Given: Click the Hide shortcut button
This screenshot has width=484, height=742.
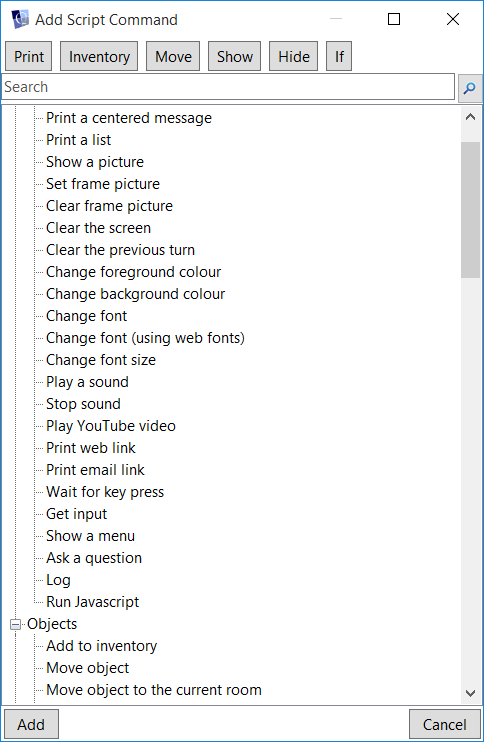Looking at the screenshot, I should click(294, 57).
